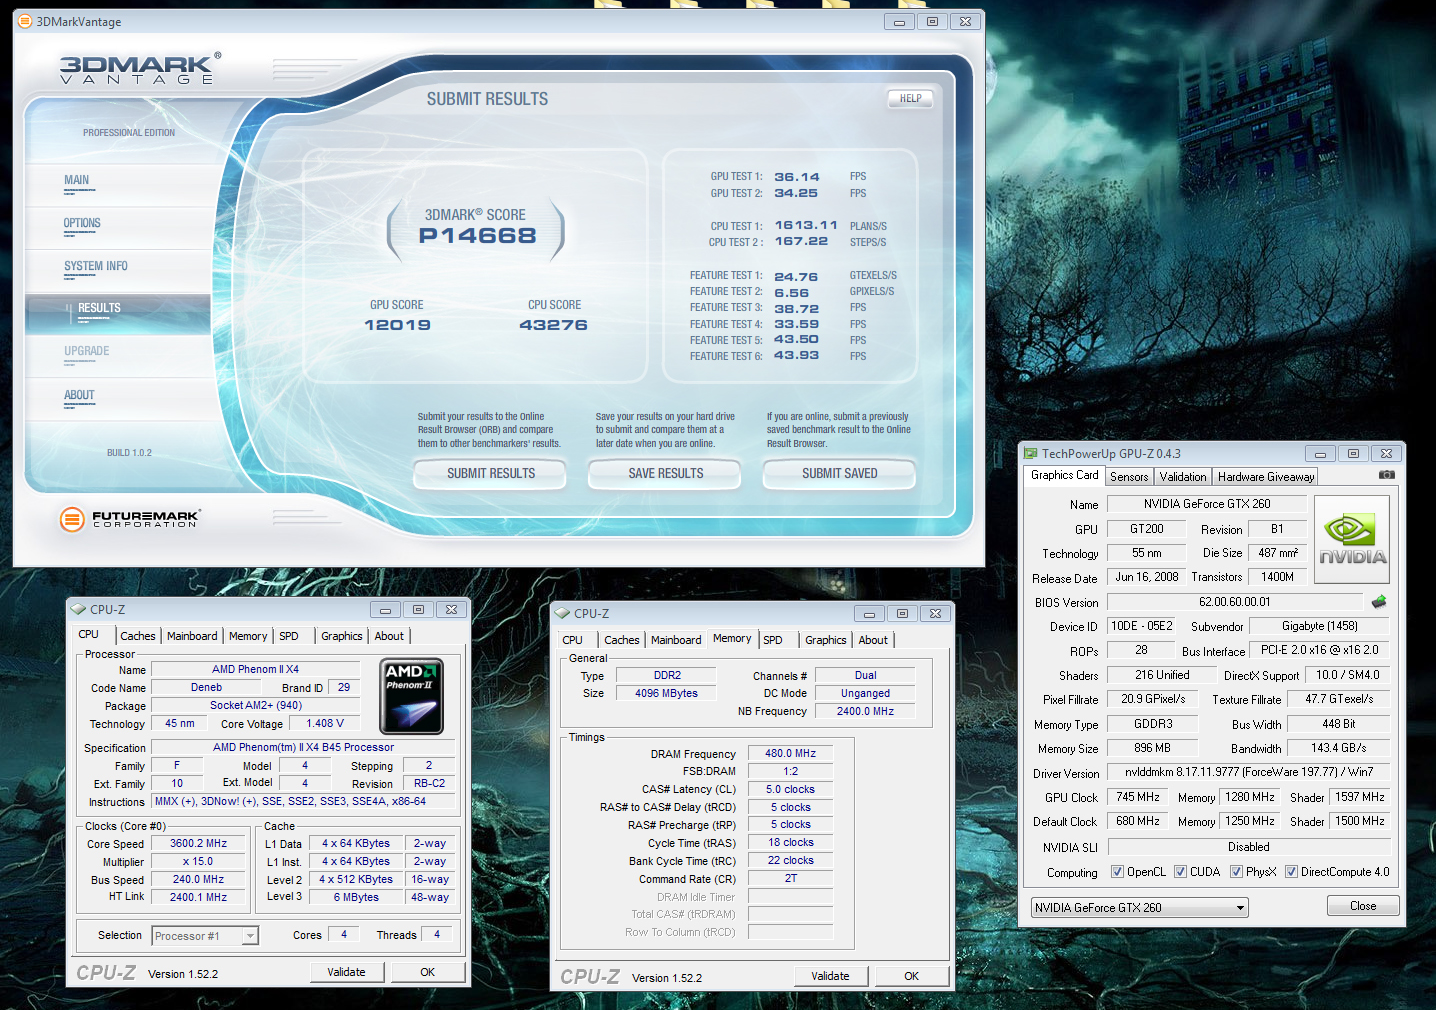Viewport: 1436px width, 1010px height.
Task: Minimize the GPU-Z window
Action: pyautogui.click(x=1320, y=453)
